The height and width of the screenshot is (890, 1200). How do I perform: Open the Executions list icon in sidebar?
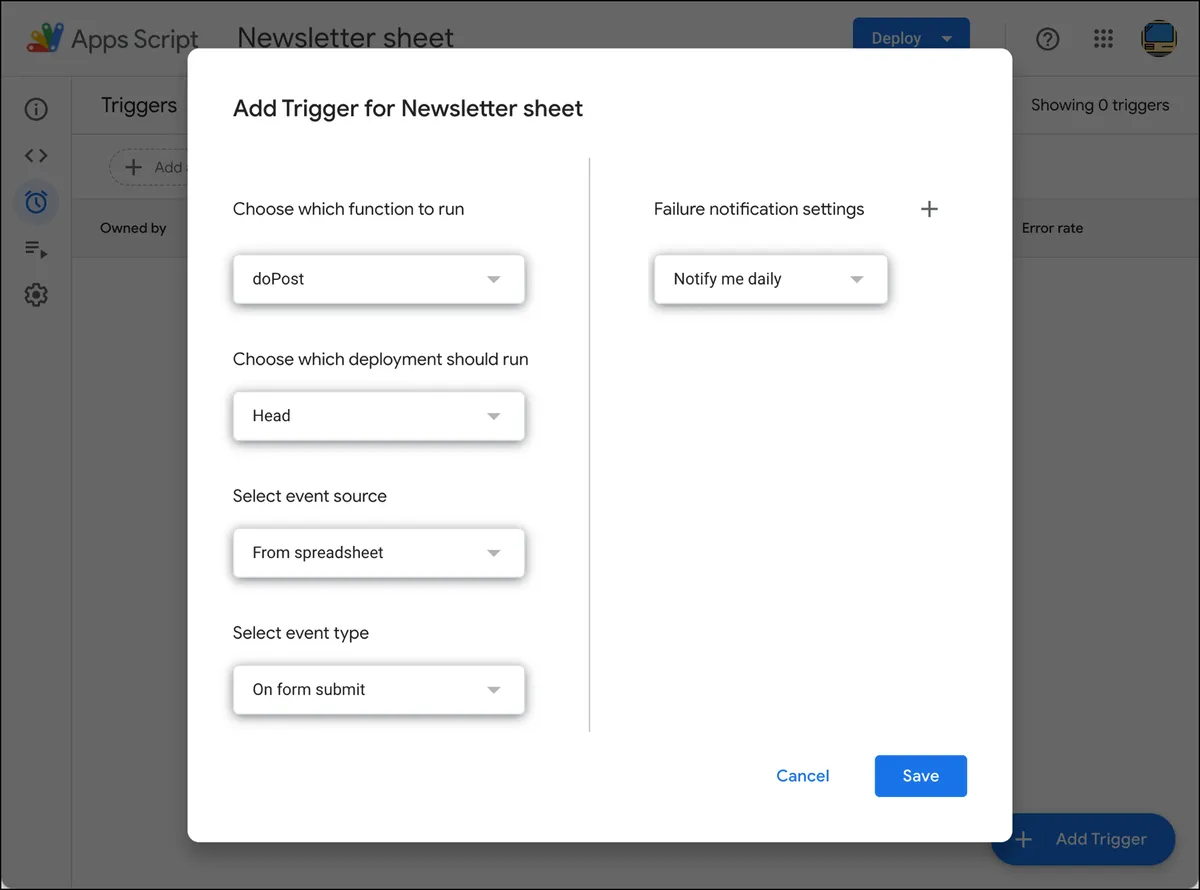click(x=36, y=249)
